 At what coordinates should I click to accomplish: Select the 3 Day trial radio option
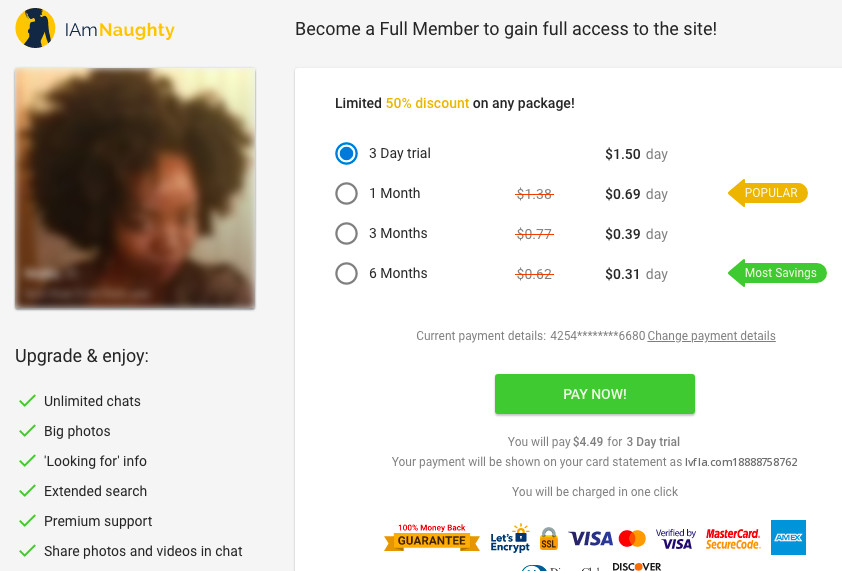click(x=346, y=154)
